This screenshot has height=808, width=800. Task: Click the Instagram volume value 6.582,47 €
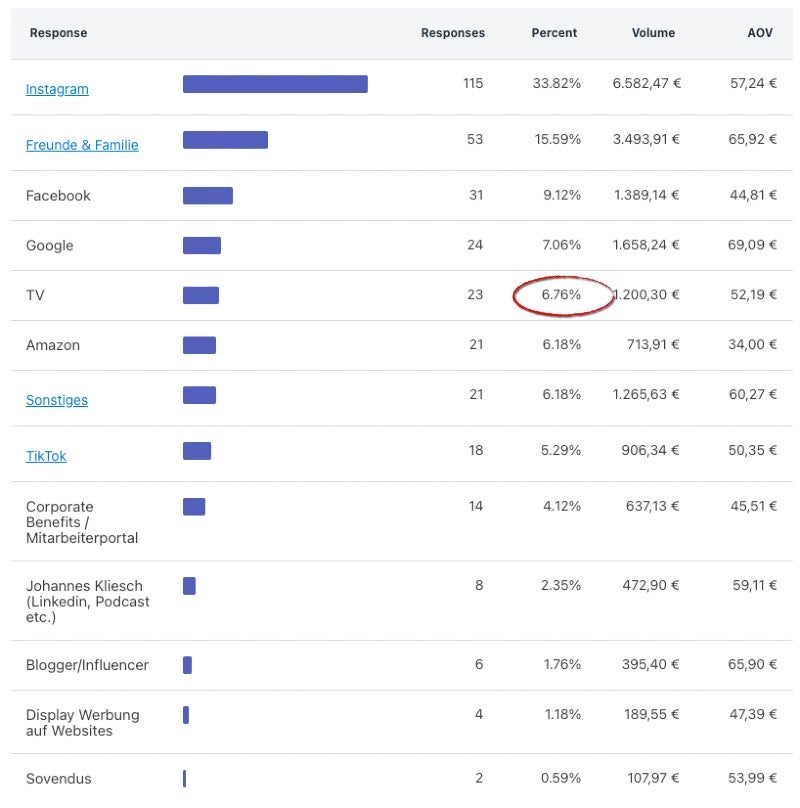[646, 84]
